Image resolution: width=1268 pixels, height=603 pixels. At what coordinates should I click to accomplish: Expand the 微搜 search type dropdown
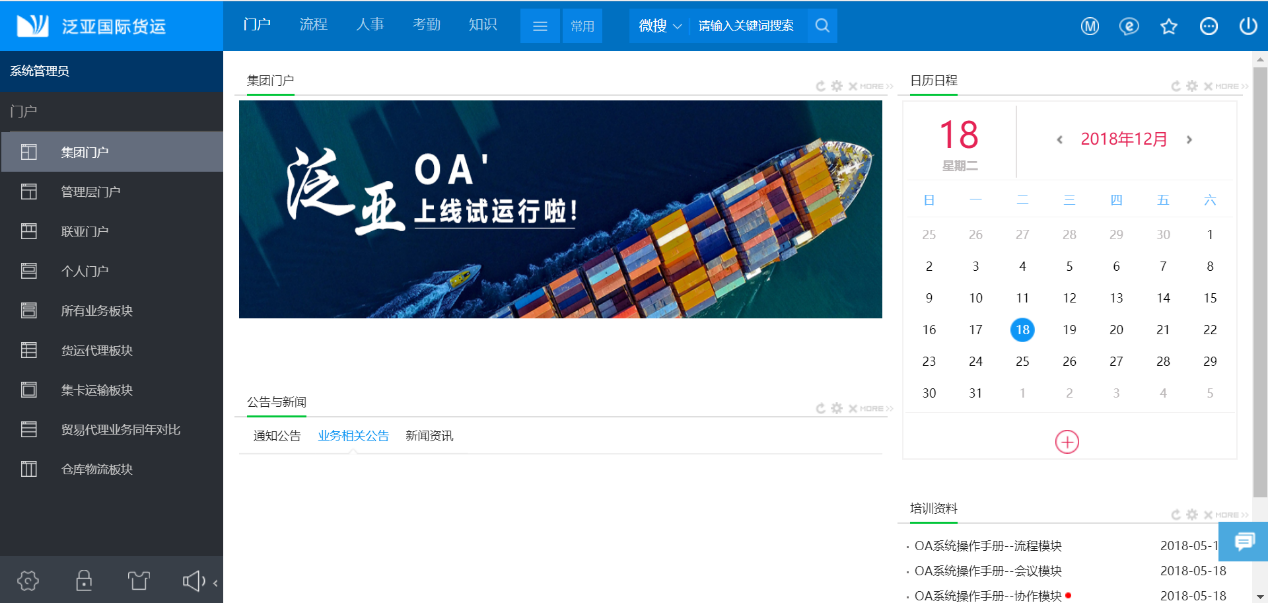pyautogui.click(x=660, y=26)
